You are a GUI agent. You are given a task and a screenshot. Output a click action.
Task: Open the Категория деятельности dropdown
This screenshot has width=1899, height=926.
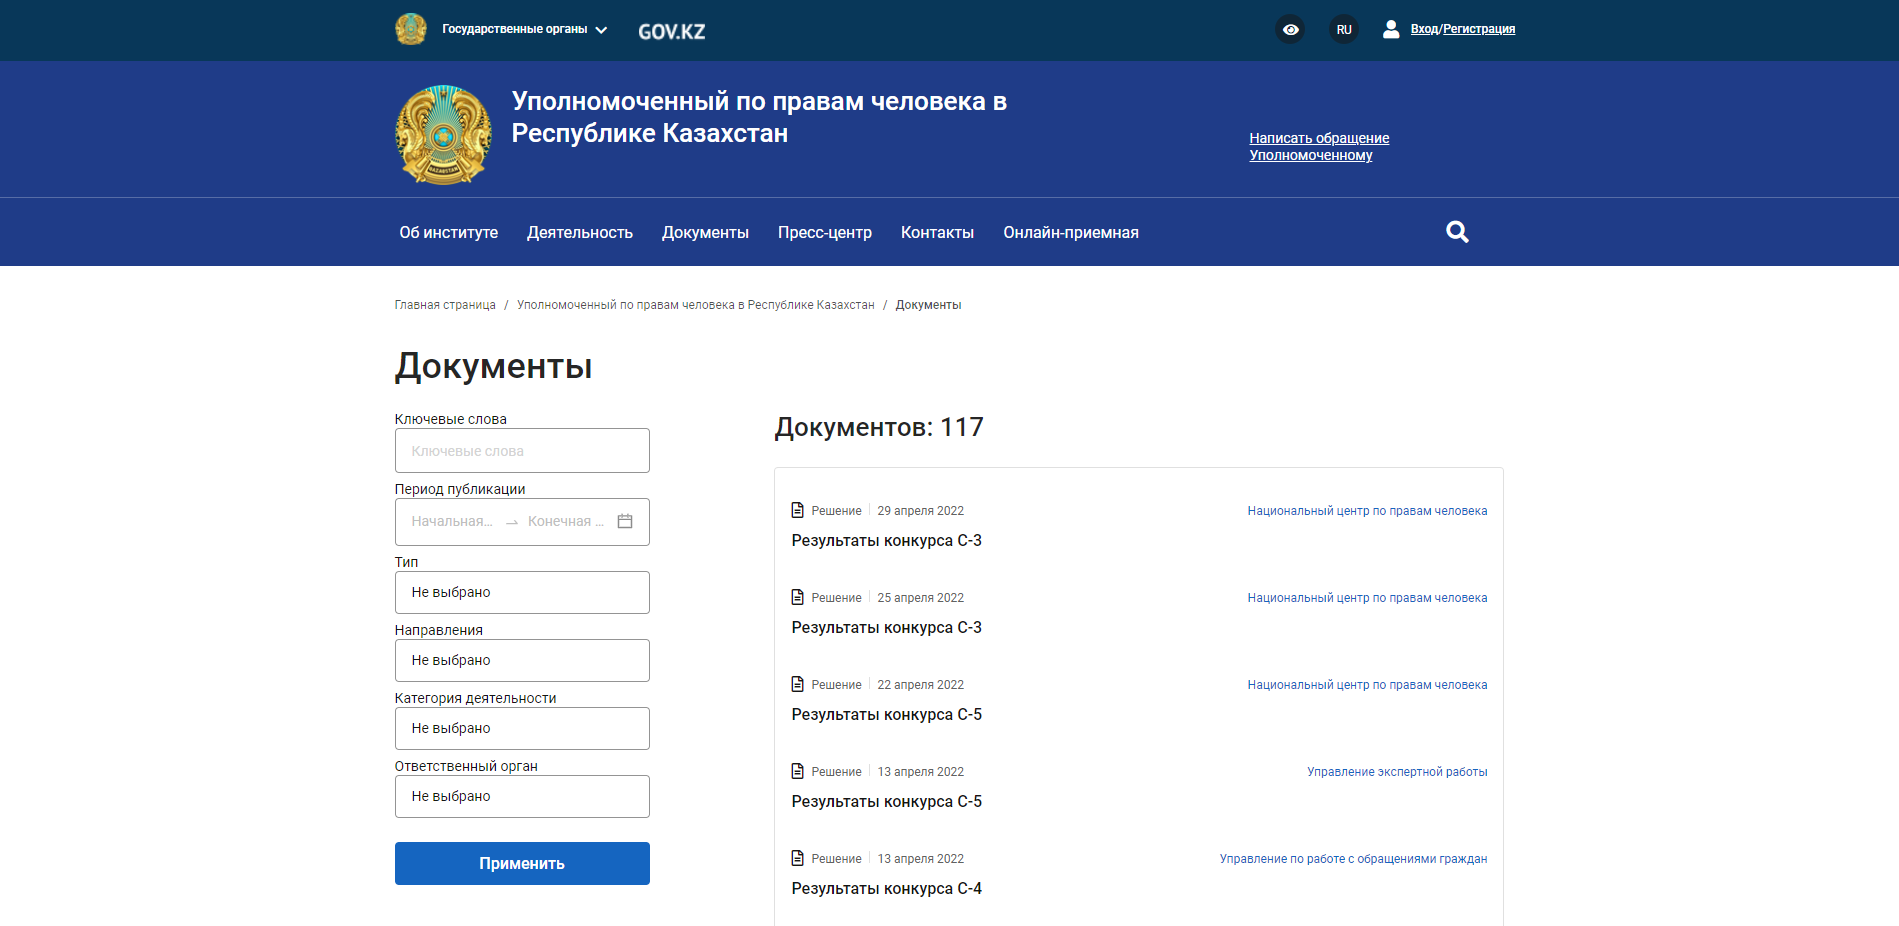point(522,728)
